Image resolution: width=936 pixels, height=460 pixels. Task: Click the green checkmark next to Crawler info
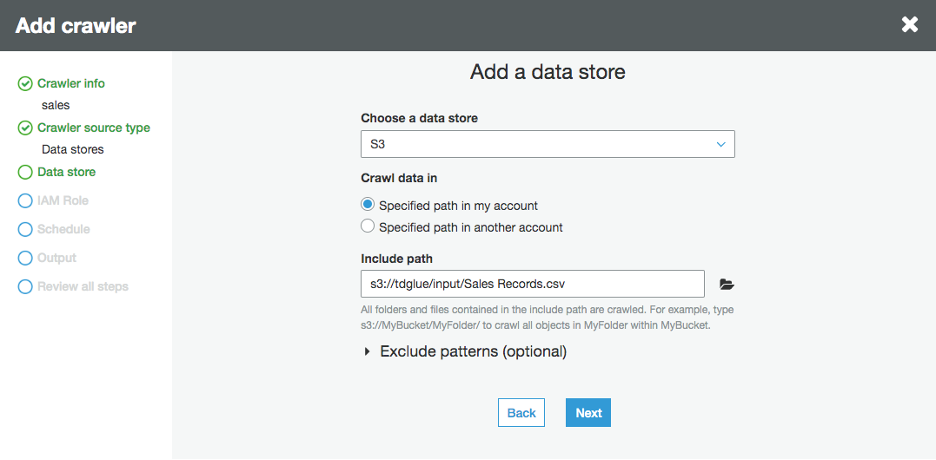pyautogui.click(x=25, y=84)
